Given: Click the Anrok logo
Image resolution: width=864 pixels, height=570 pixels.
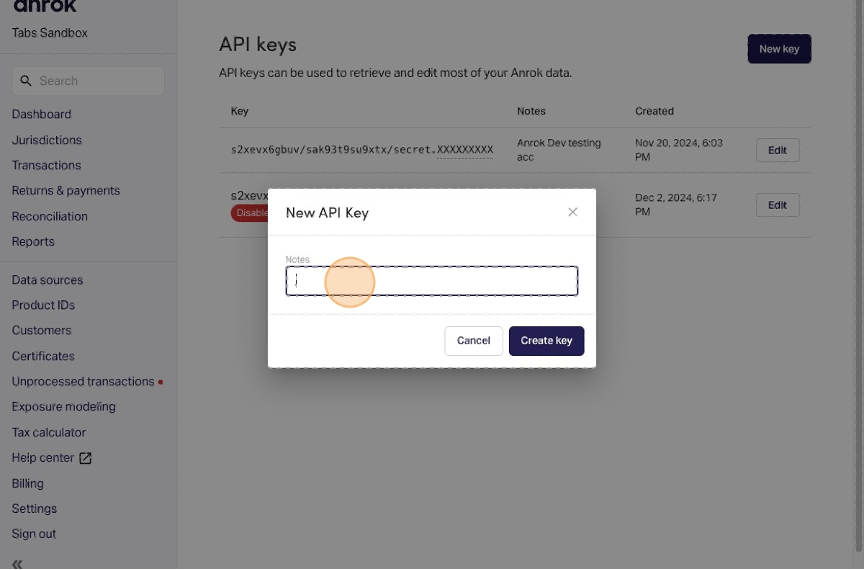Looking at the screenshot, I should coord(45,7).
